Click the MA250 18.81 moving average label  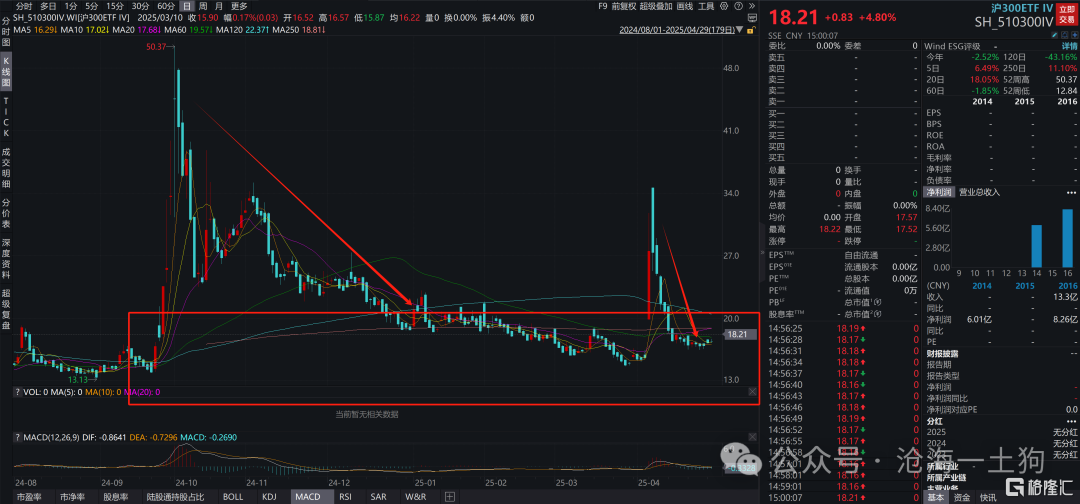coord(300,30)
